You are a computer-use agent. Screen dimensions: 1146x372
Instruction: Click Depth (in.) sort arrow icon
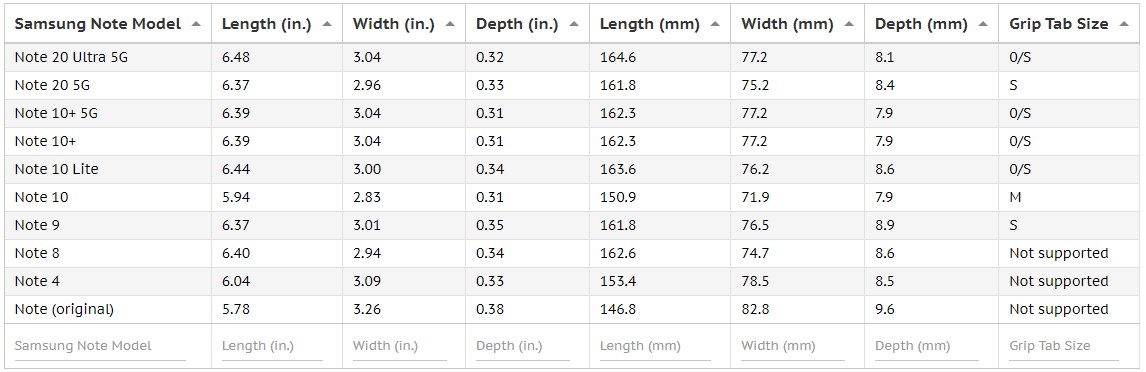coord(574,24)
